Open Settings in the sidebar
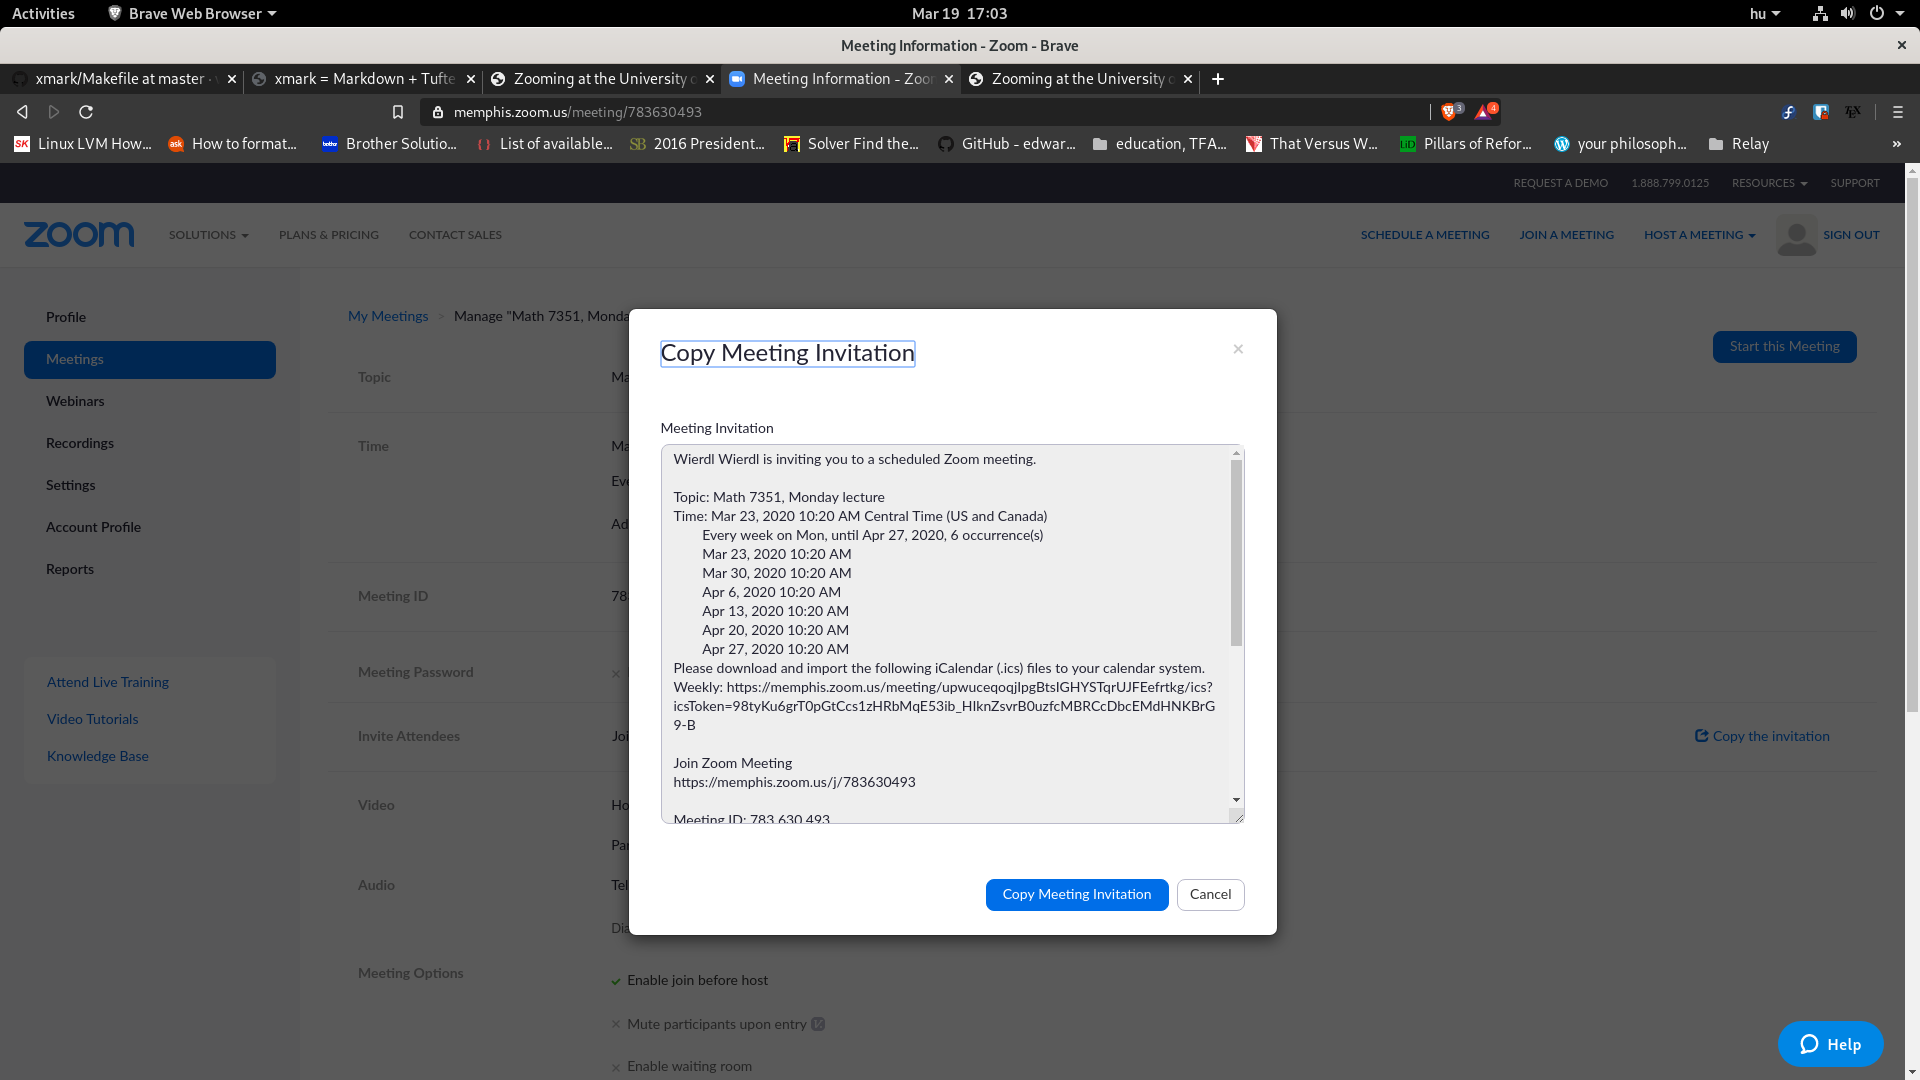1920x1080 pixels. point(70,485)
